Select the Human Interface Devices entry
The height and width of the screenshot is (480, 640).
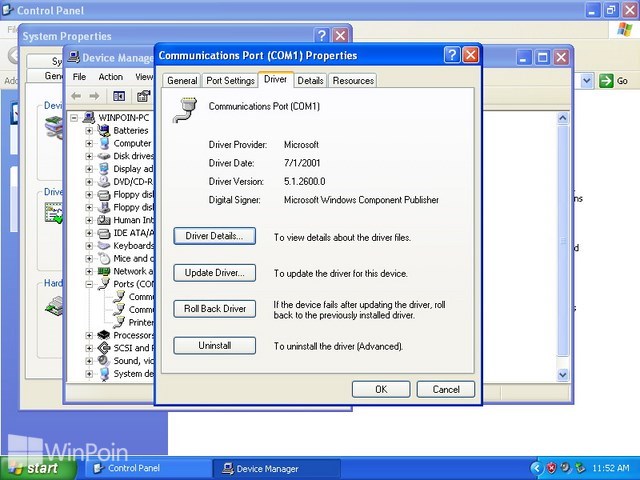[x=133, y=220]
